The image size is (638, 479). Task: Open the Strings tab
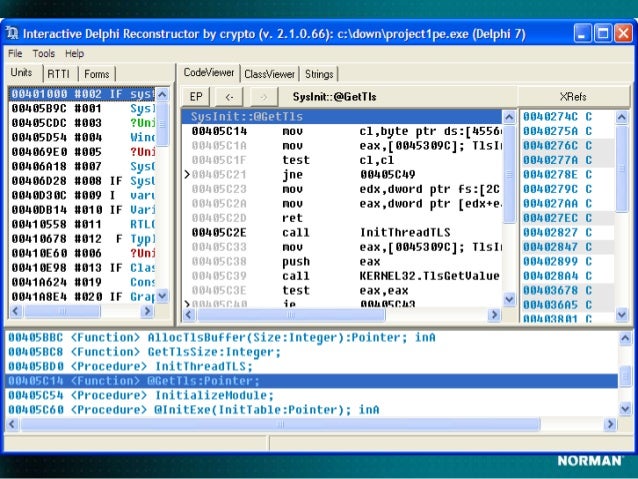319,74
